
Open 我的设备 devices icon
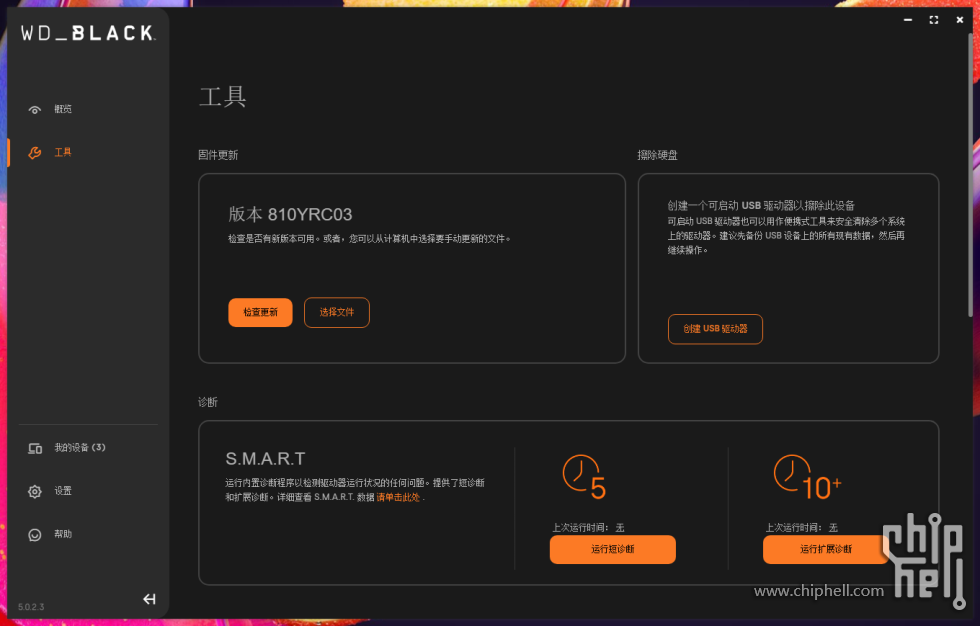[x=35, y=448]
